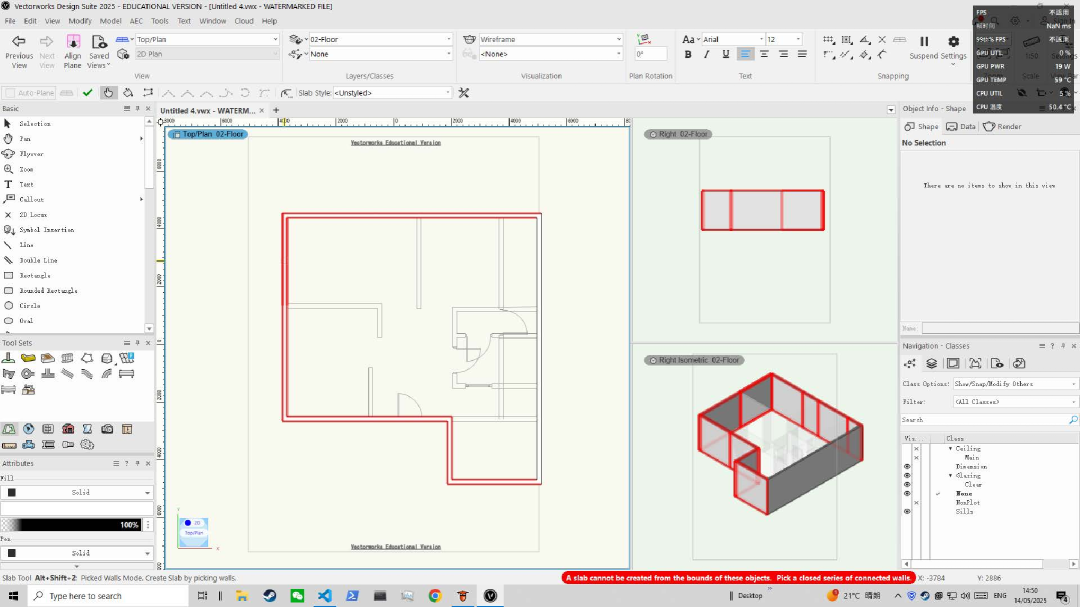This screenshot has width=1080, height=607.
Task: Click Suspend Snapping pause button
Action: [x=924, y=42]
